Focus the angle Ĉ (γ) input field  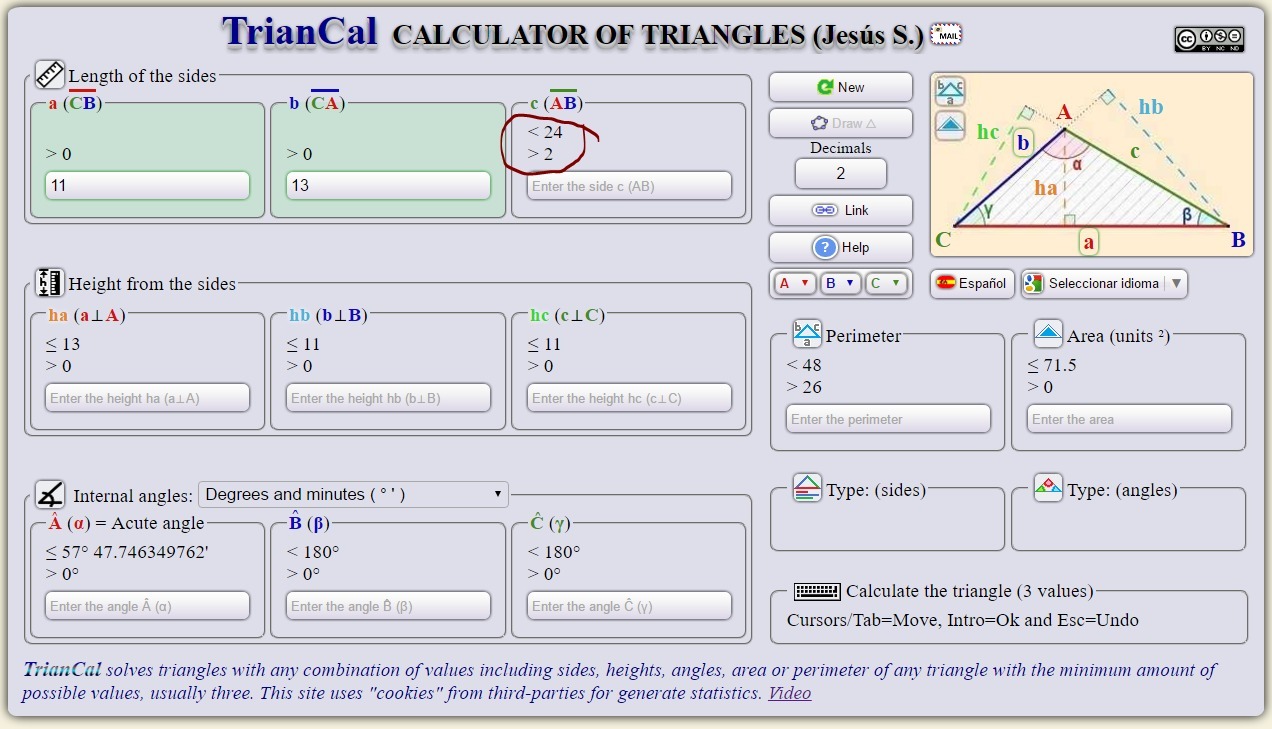[x=629, y=606]
